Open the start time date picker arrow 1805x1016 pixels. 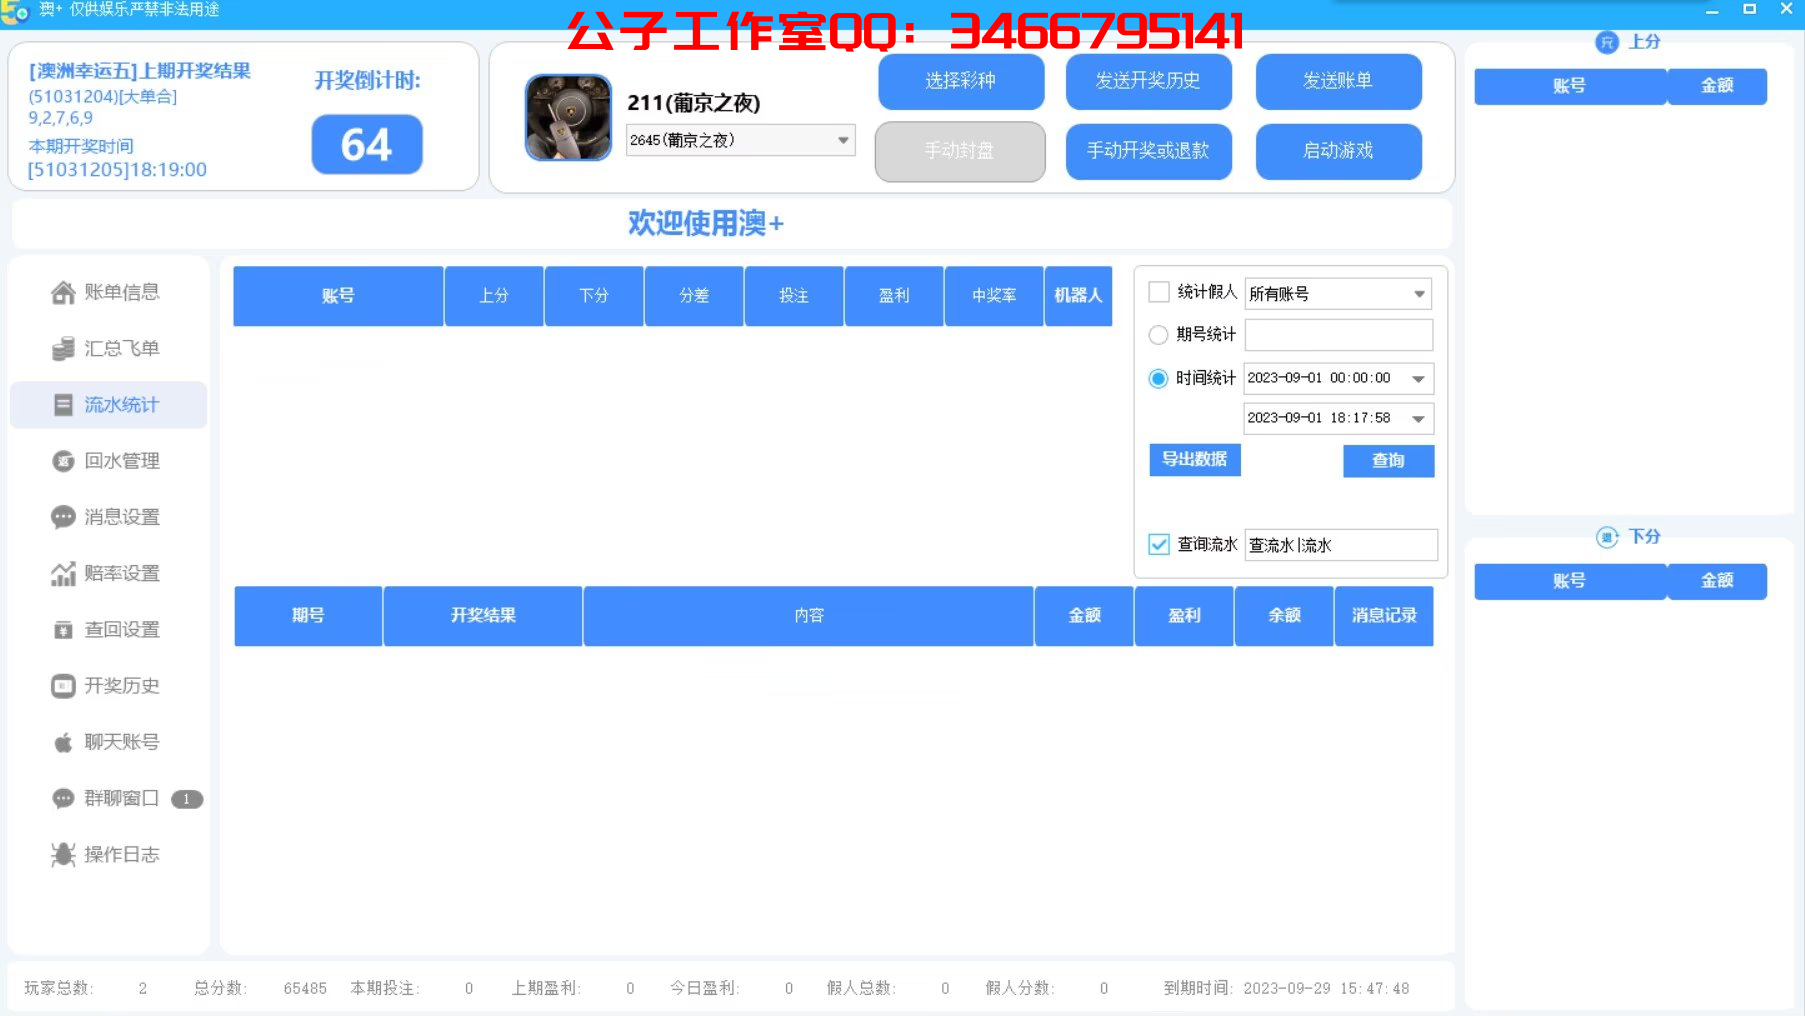[x=1418, y=379]
